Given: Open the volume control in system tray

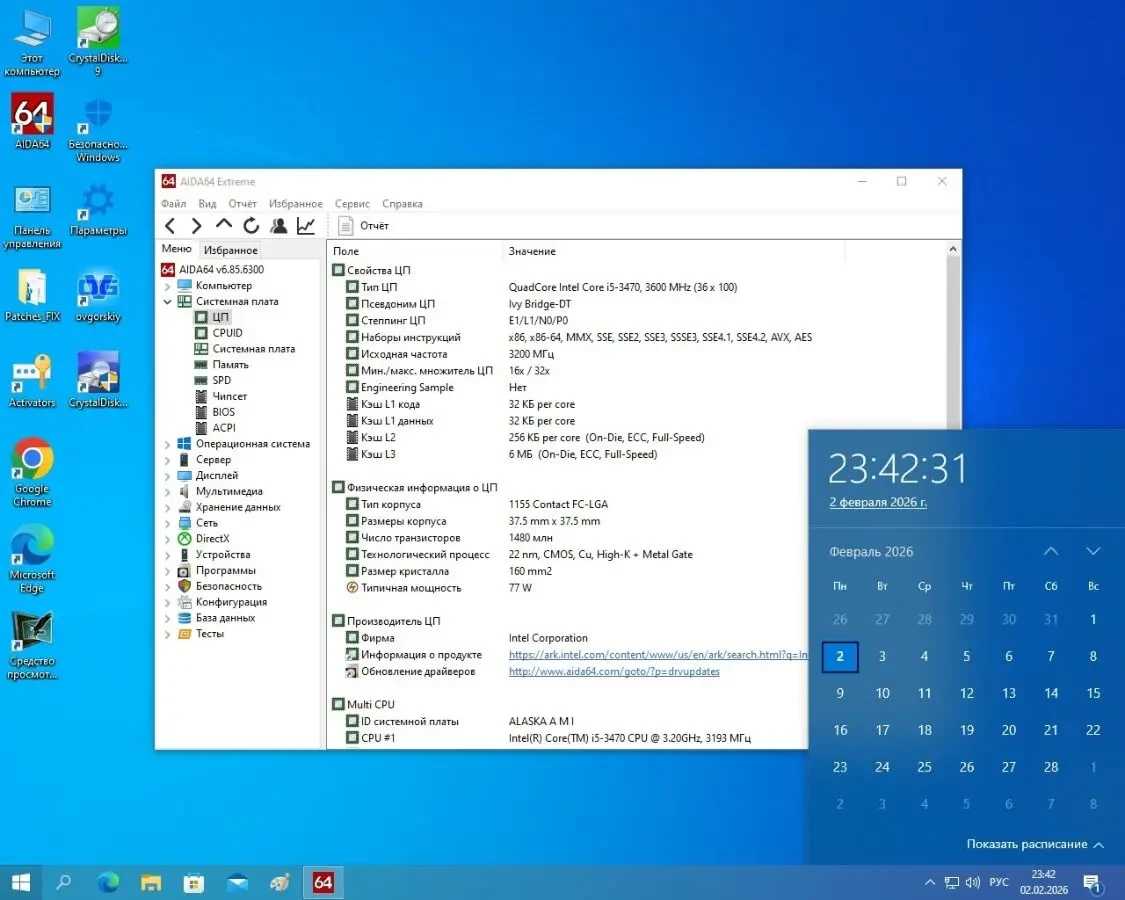Looking at the screenshot, I should coord(972,882).
